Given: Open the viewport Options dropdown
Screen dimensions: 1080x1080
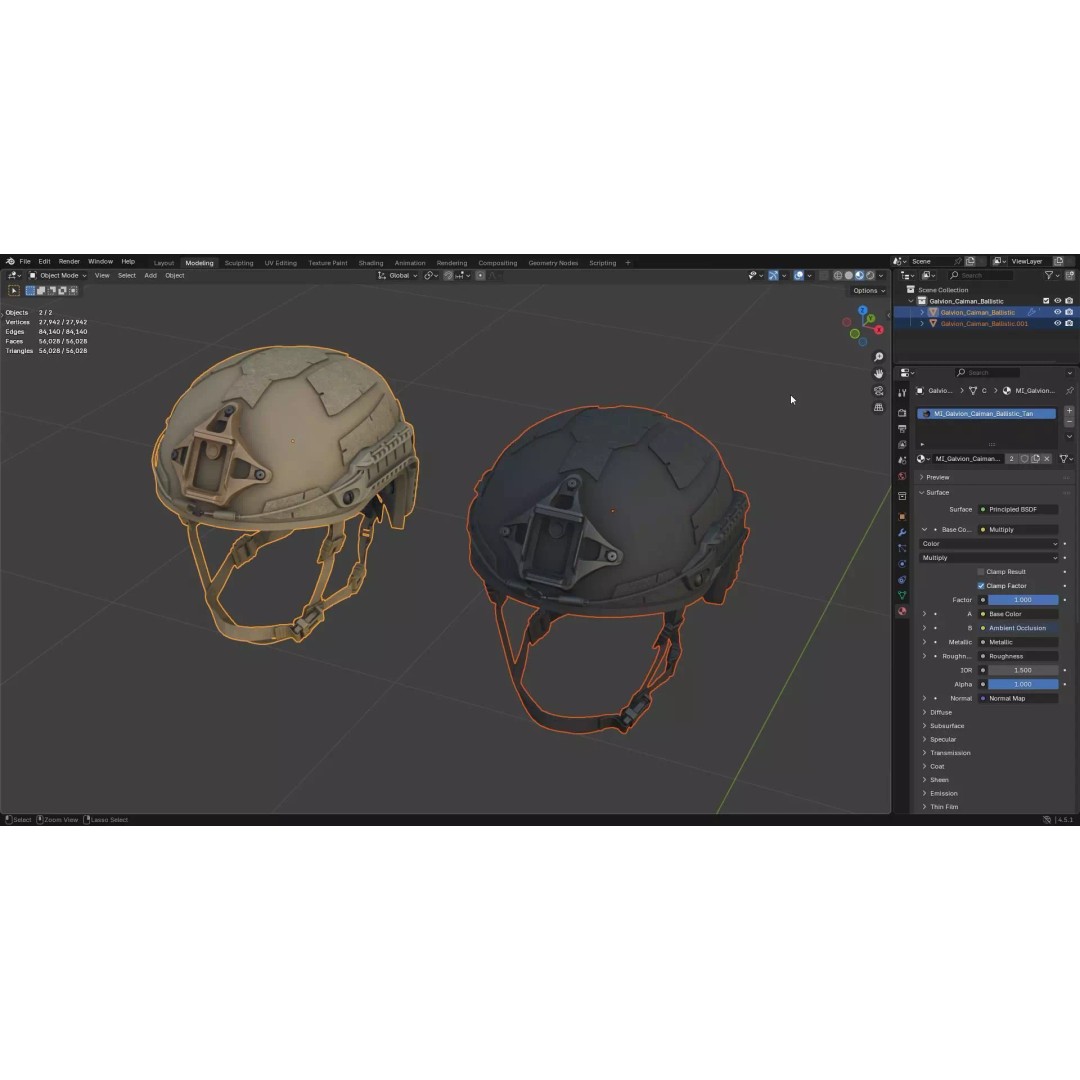Looking at the screenshot, I should coord(869,291).
